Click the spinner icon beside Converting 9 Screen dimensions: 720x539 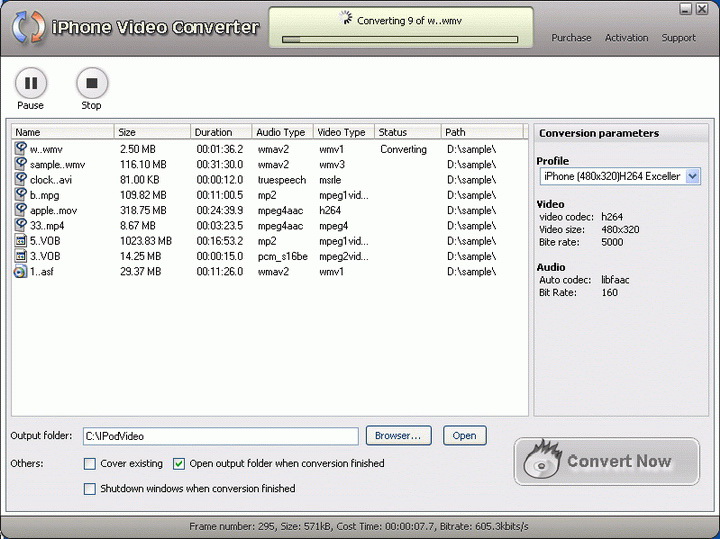click(345, 18)
